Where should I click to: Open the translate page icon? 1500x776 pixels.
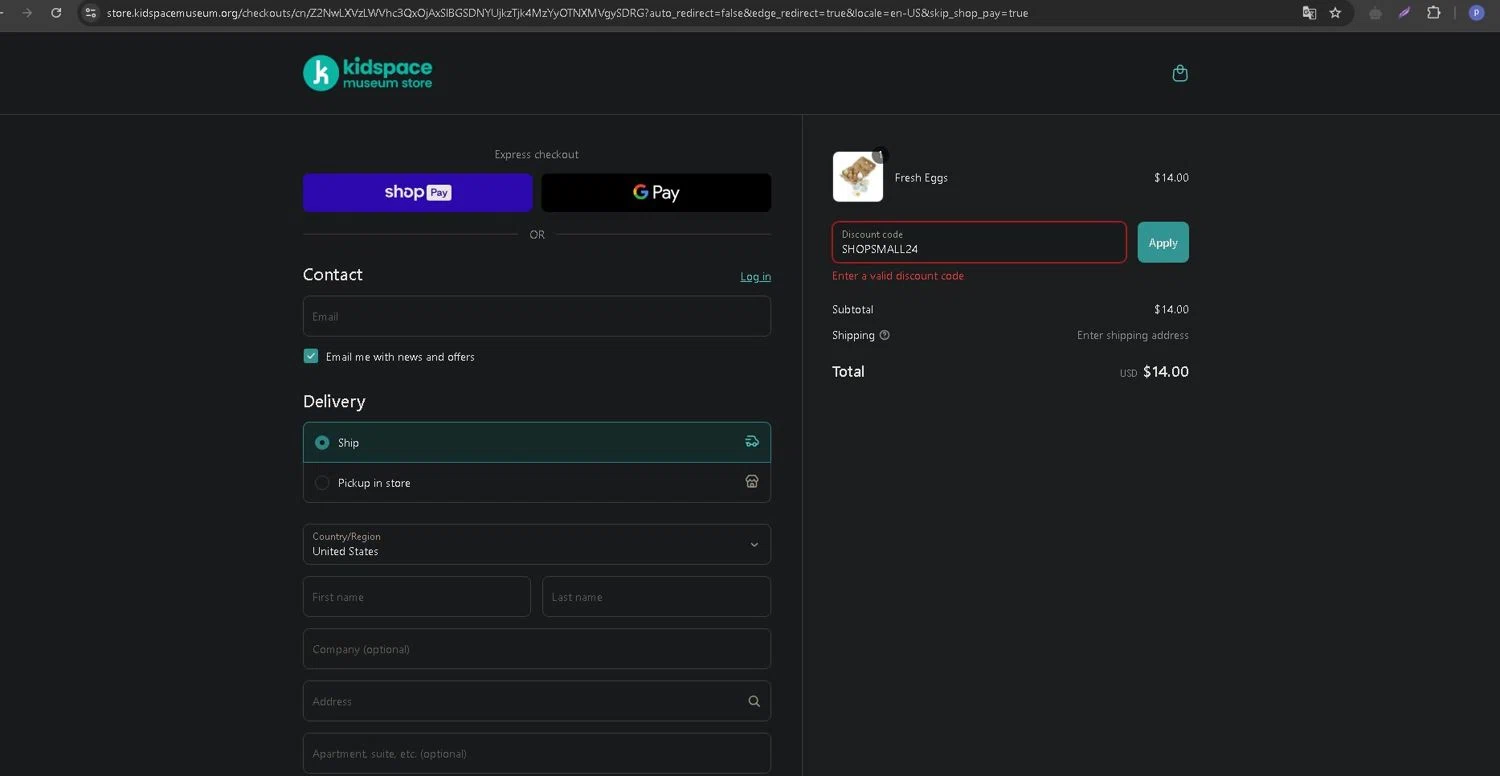click(1309, 13)
